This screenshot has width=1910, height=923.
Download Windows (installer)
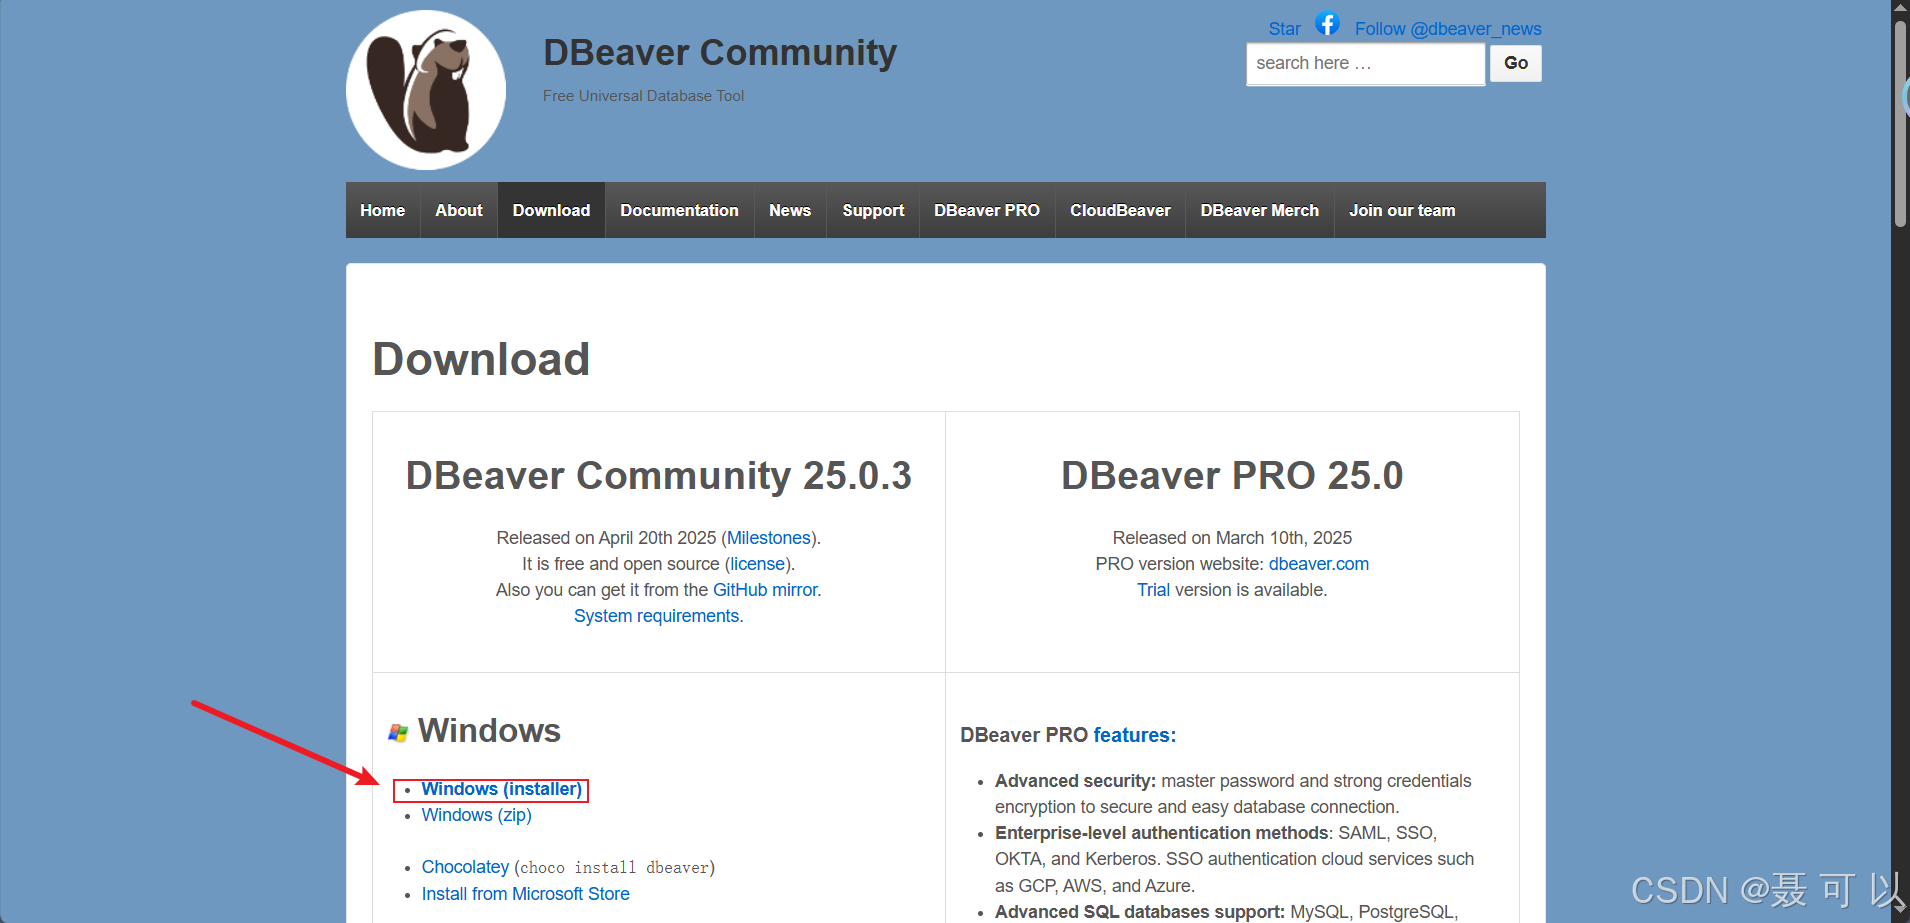502,789
